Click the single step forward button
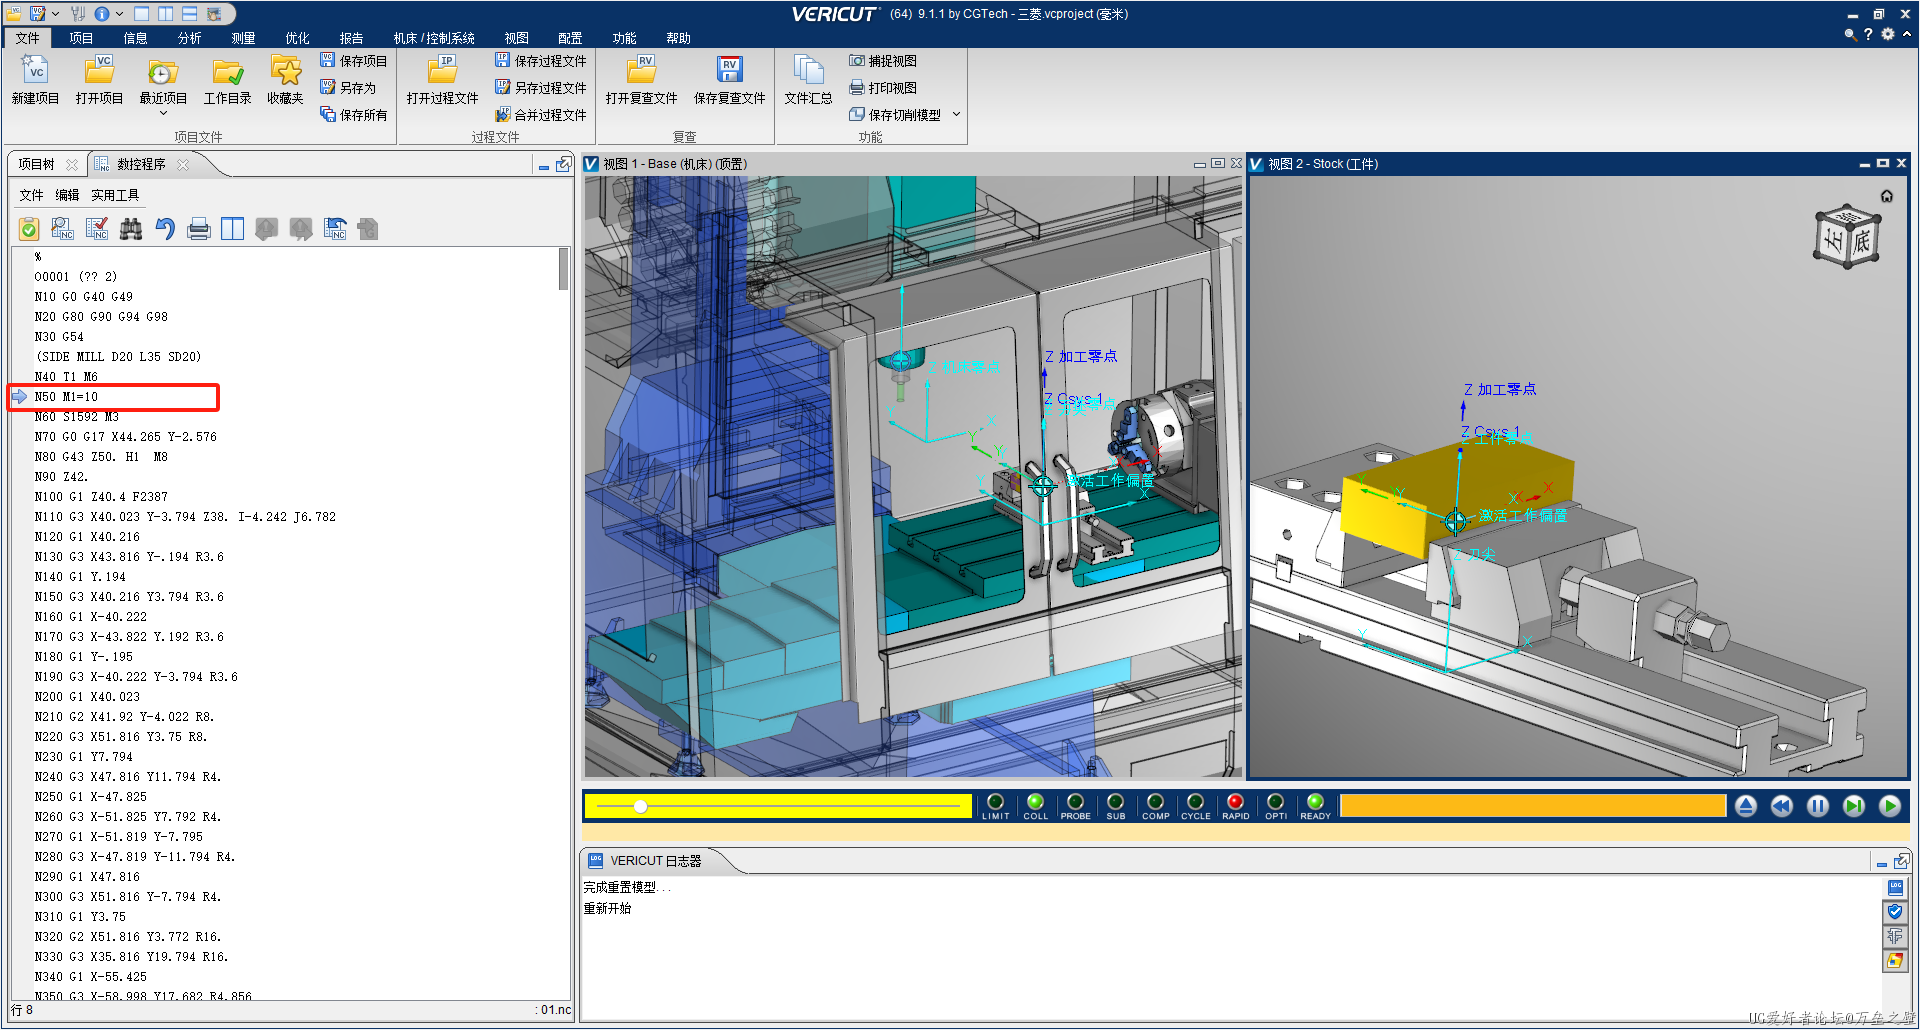 pos(1854,806)
